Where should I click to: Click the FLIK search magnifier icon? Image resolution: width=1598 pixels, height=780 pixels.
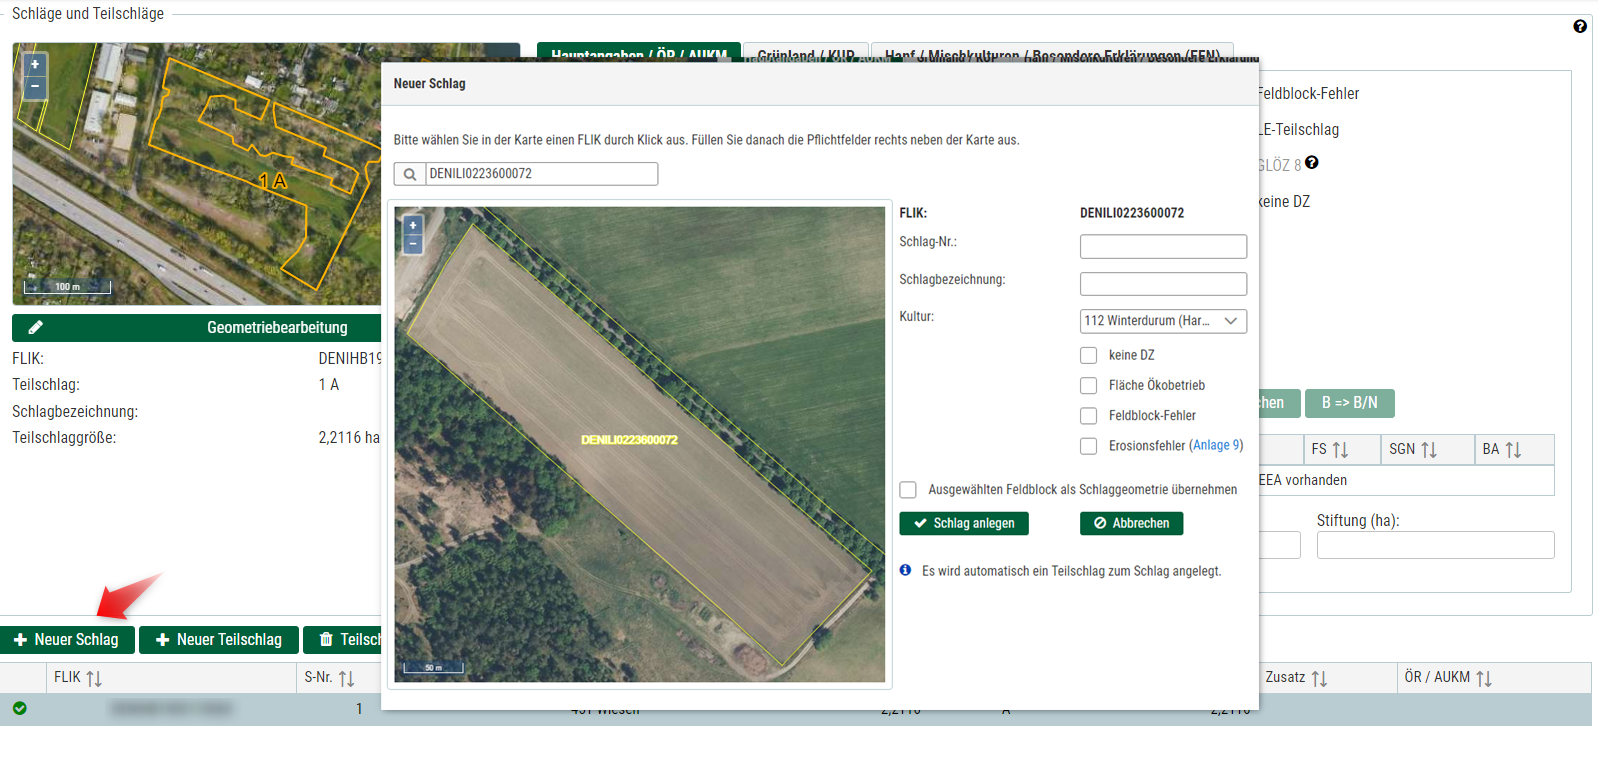click(x=410, y=174)
